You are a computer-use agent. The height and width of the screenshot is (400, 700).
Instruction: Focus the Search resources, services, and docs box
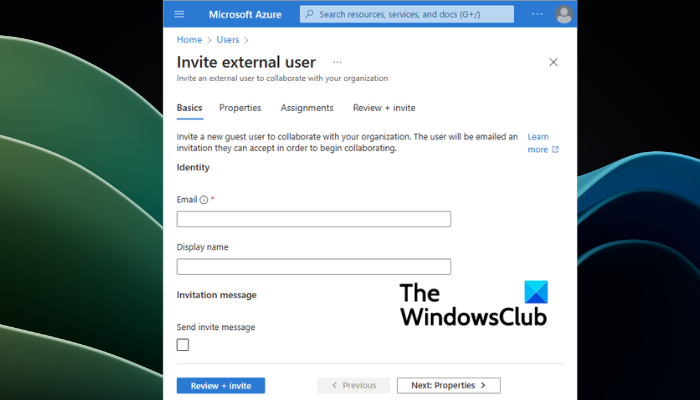(407, 14)
